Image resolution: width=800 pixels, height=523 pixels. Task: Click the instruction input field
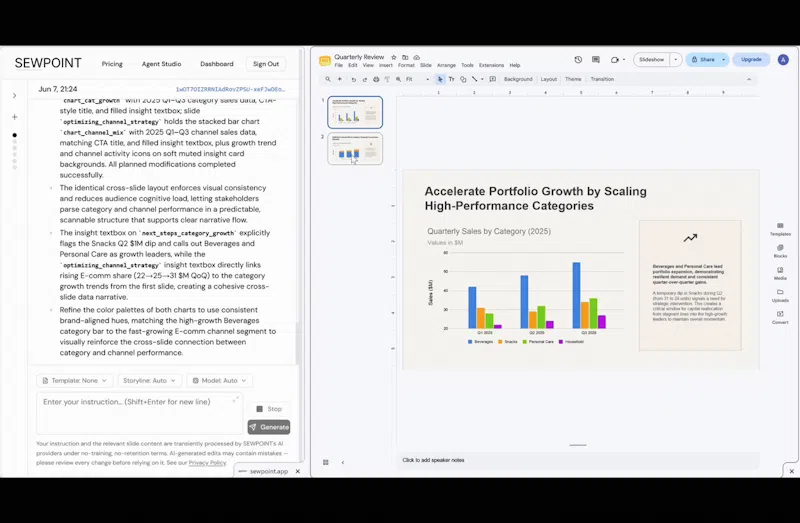(x=140, y=413)
